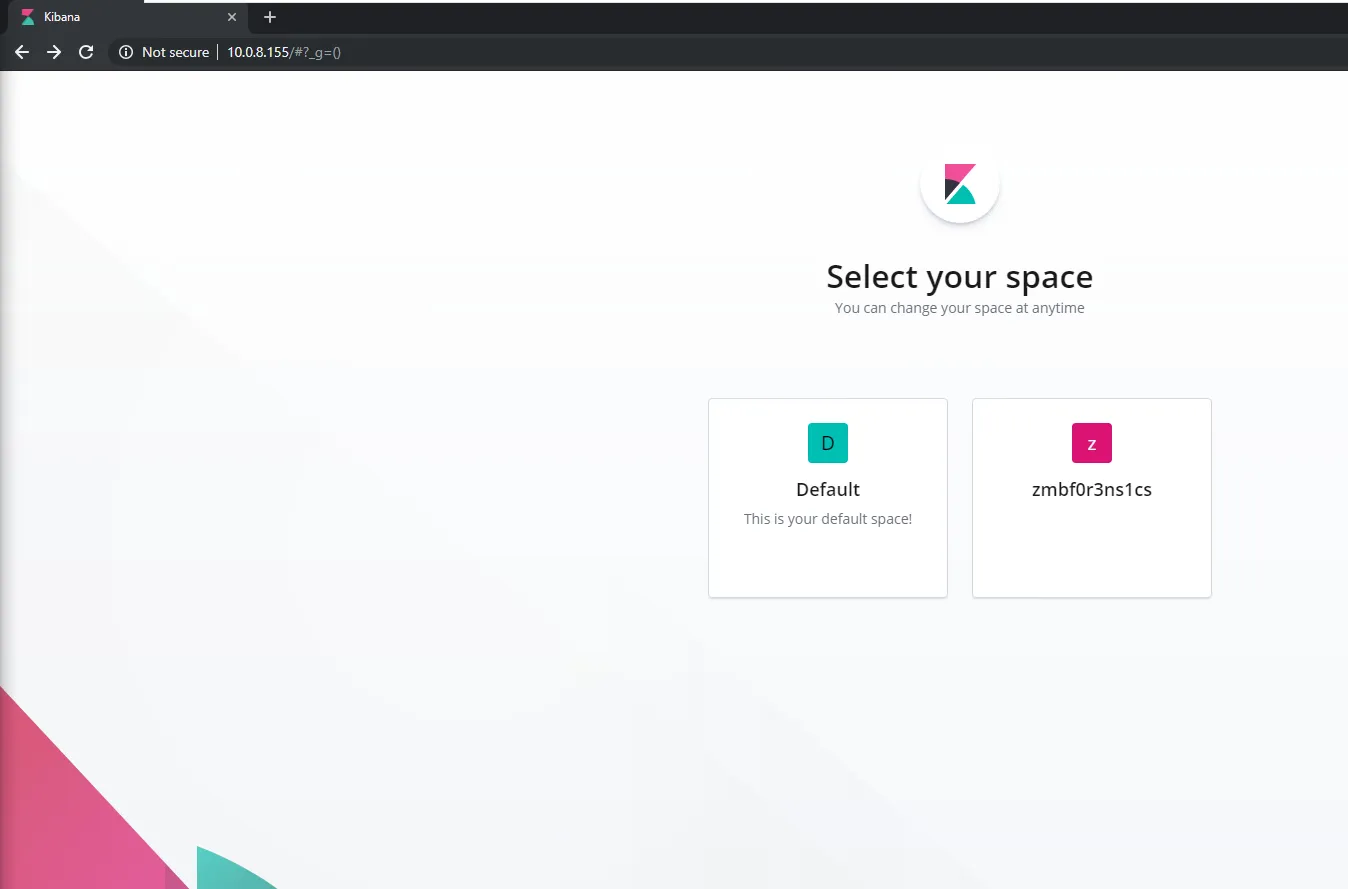Viewport: 1348px width, 889px height.
Task: Click the "This is your default space!" description
Action: [827, 518]
